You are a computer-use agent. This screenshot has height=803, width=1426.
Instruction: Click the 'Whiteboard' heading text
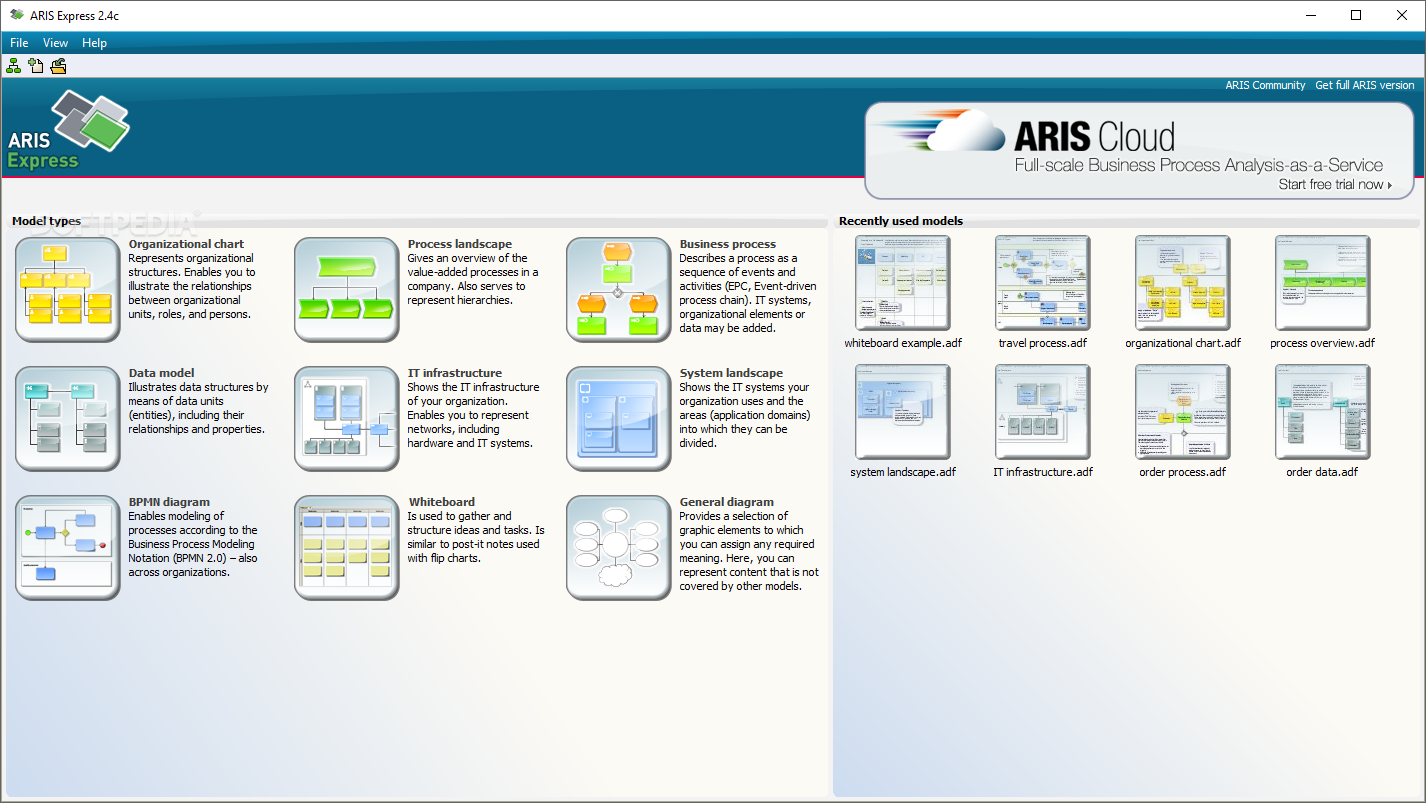point(441,502)
